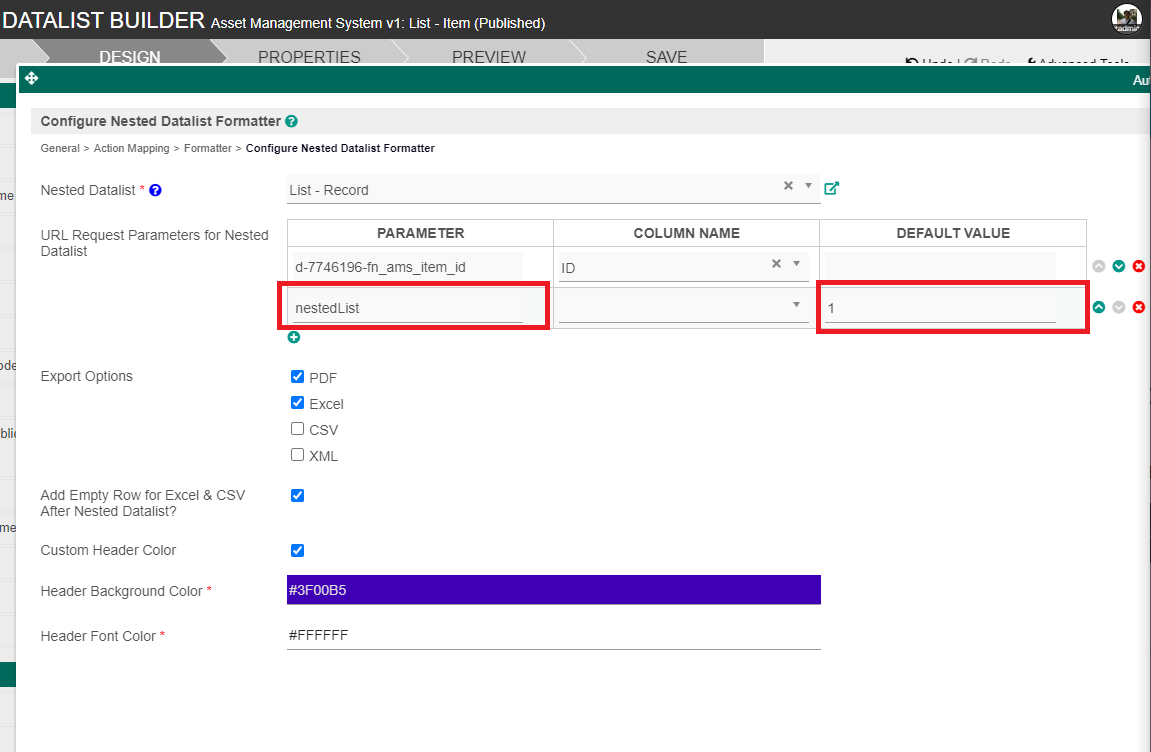
Task: Open admin user profile avatar
Action: tap(1126, 18)
